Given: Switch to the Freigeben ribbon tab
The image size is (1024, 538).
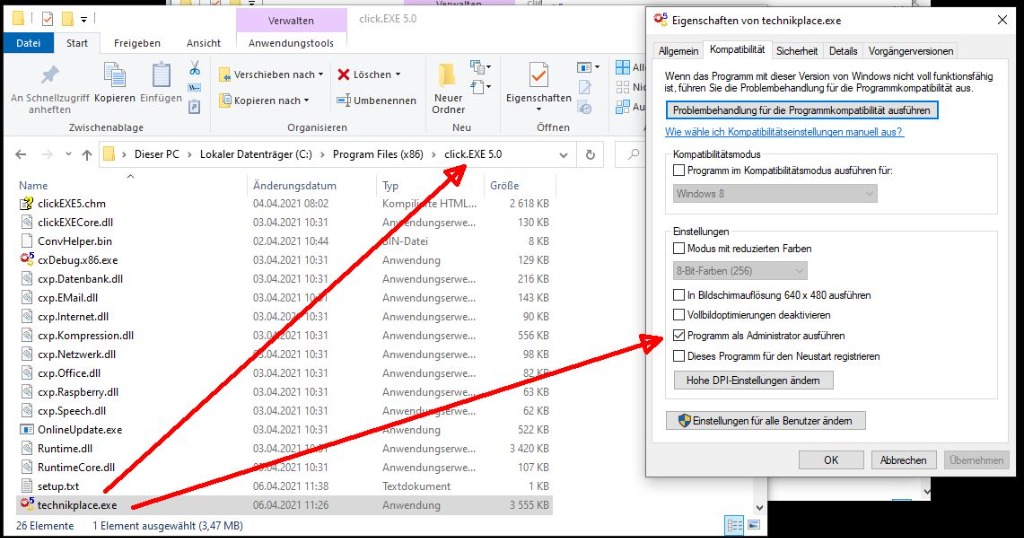Looking at the screenshot, I should coord(137,43).
